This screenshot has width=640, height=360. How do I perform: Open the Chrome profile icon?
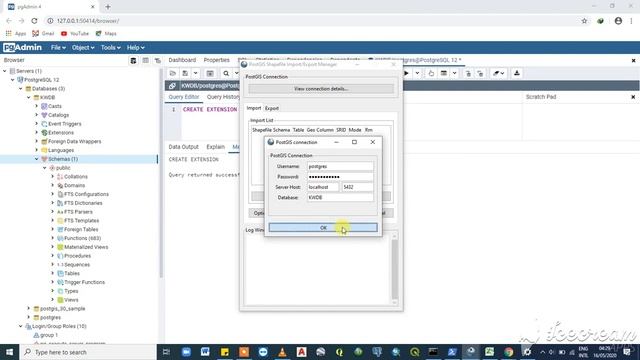click(x=618, y=21)
